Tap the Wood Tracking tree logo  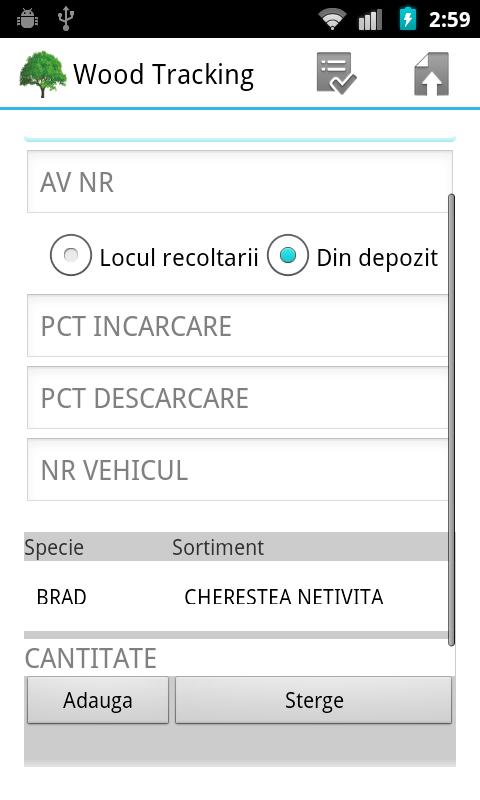click(43, 74)
